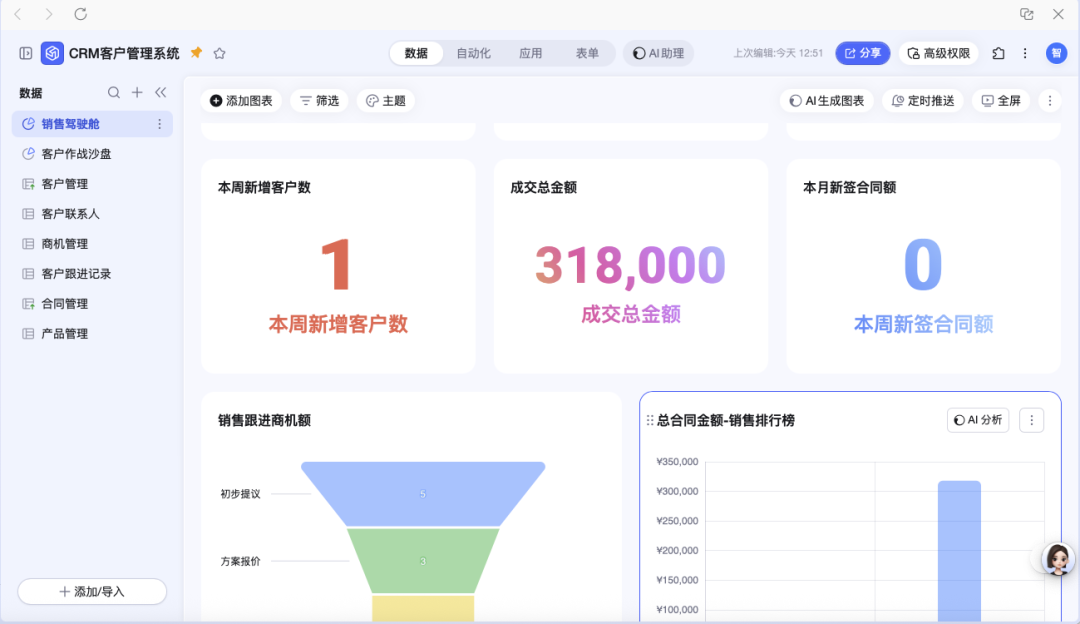Switch to the 表单 tab
1080x624 pixels.
(x=587, y=53)
